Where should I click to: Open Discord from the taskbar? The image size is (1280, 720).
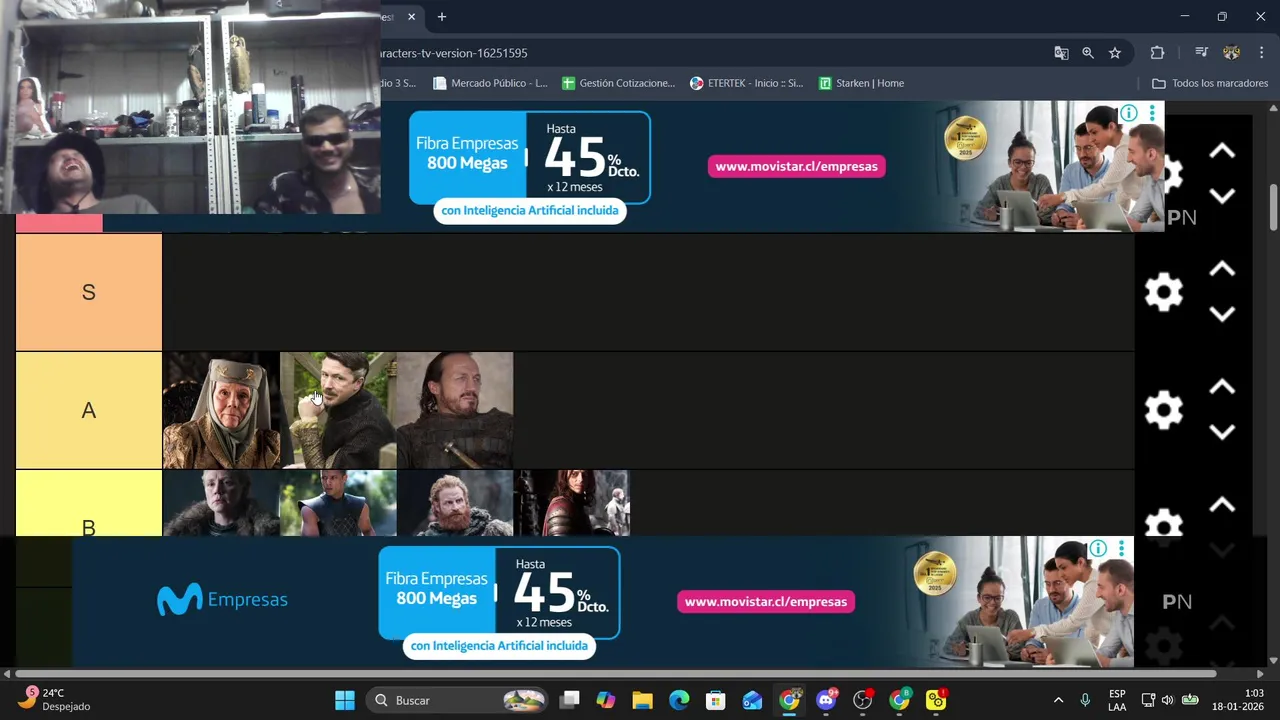(826, 700)
